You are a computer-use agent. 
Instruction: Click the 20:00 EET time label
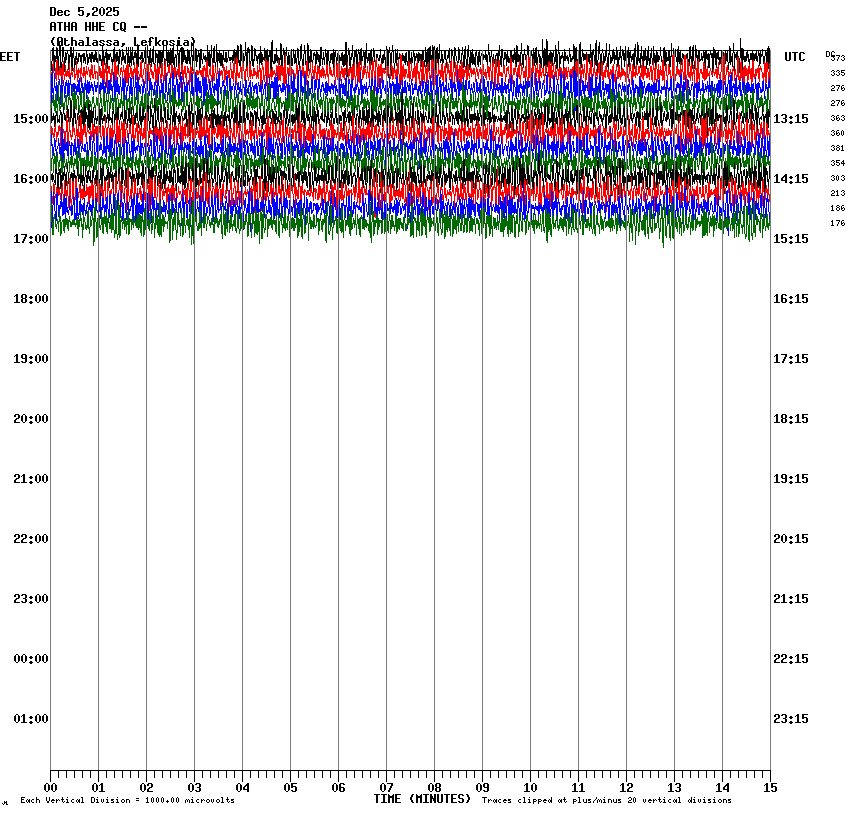point(30,419)
